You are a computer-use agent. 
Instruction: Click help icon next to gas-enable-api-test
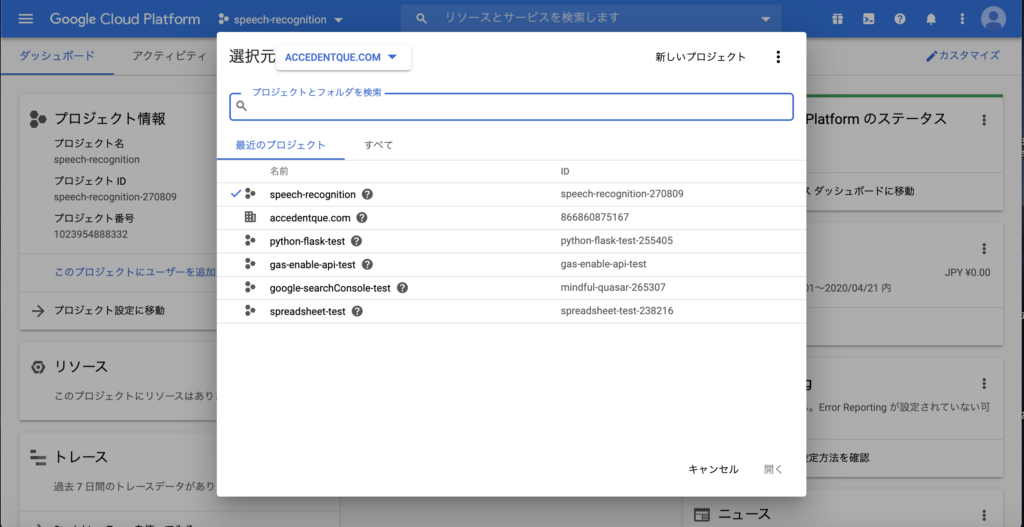click(367, 264)
